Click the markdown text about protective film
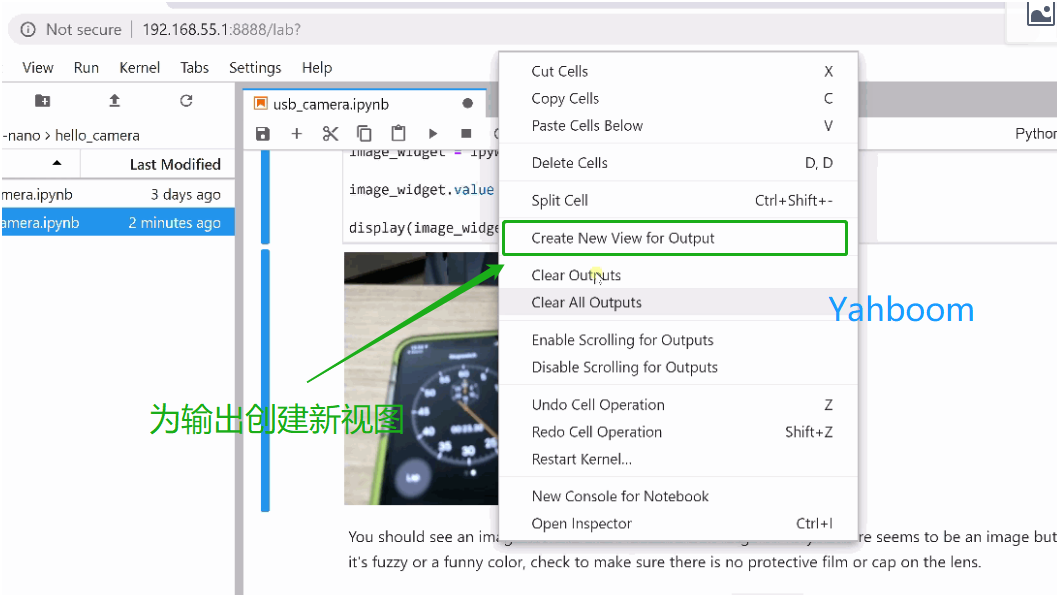Screen dimensions: 1059x597 (665, 562)
